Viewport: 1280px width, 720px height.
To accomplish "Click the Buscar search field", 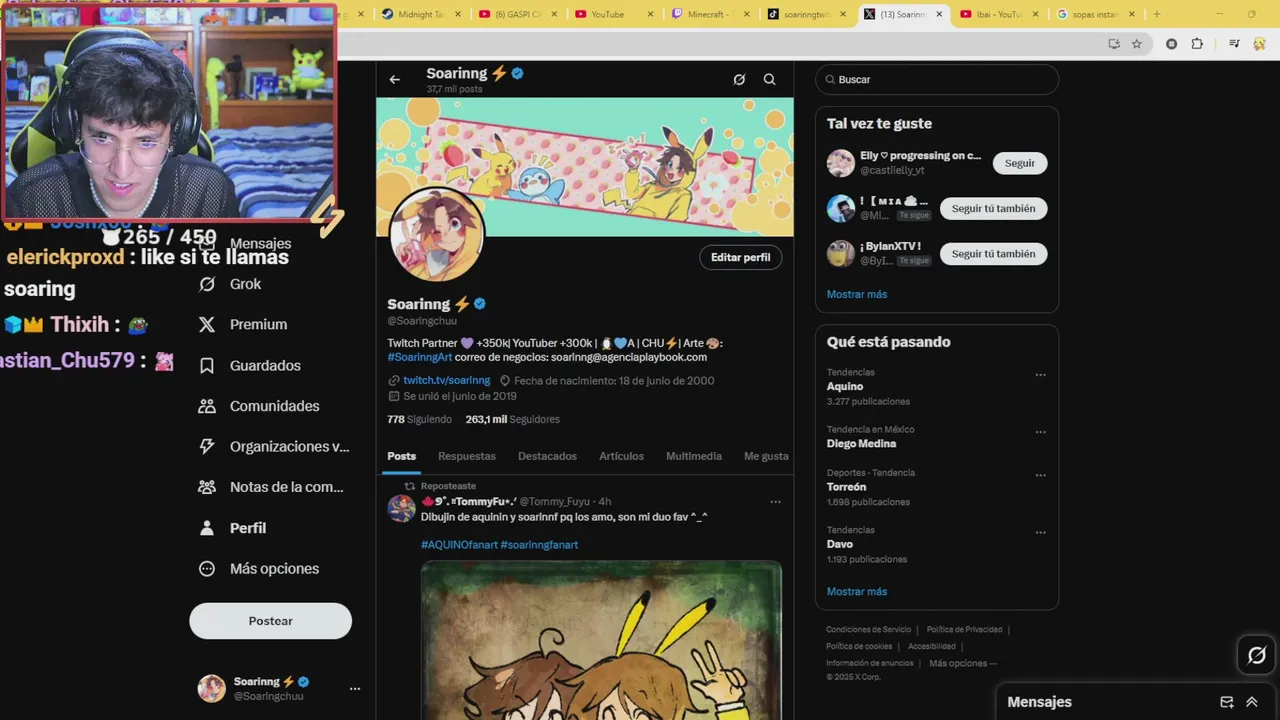I will click(936, 79).
